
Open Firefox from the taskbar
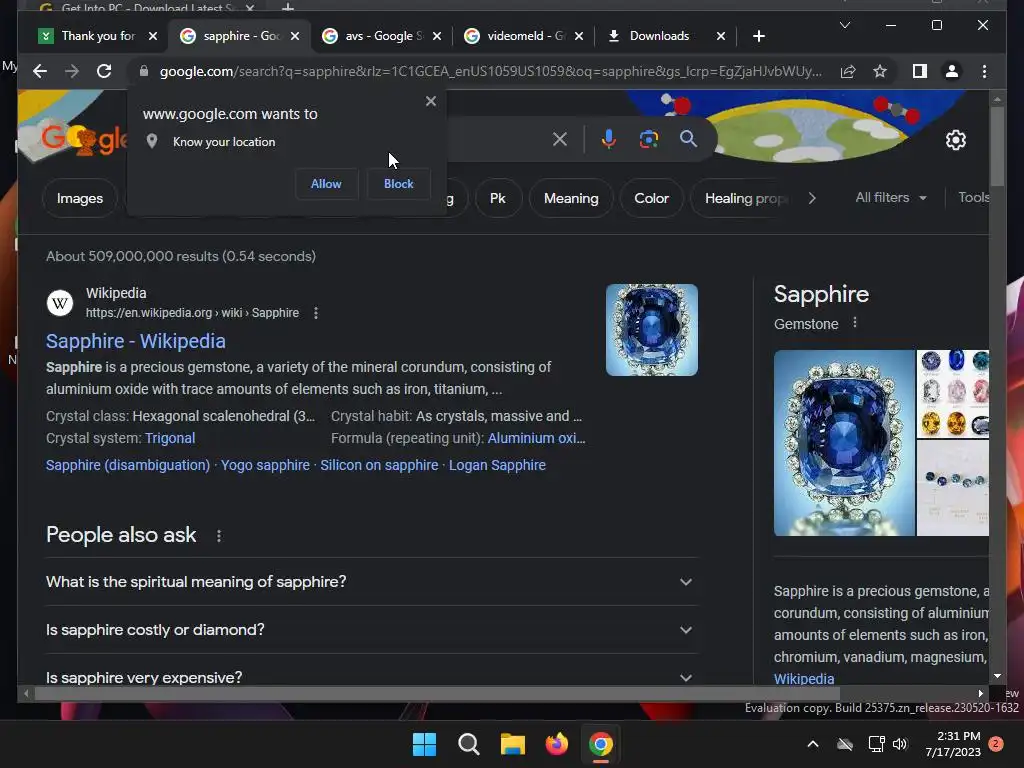click(556, 744)
